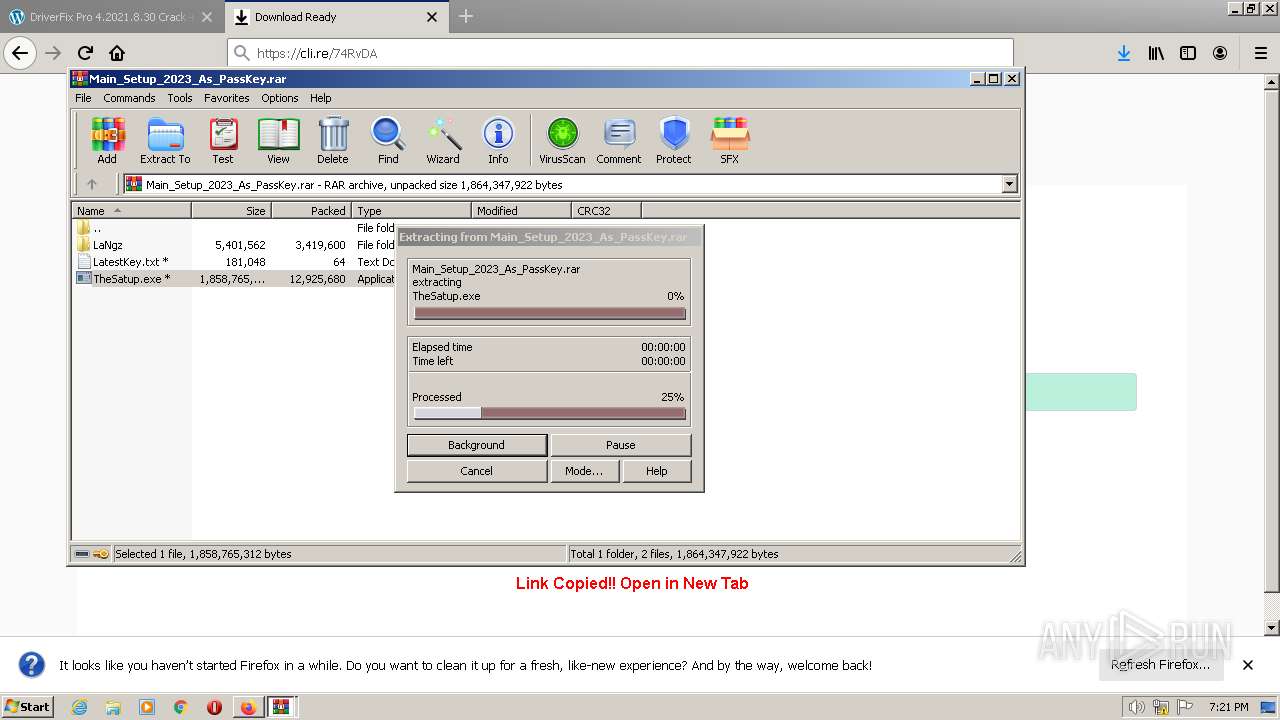Open the archive path dropdown arrow

(x=1009, y=184)
